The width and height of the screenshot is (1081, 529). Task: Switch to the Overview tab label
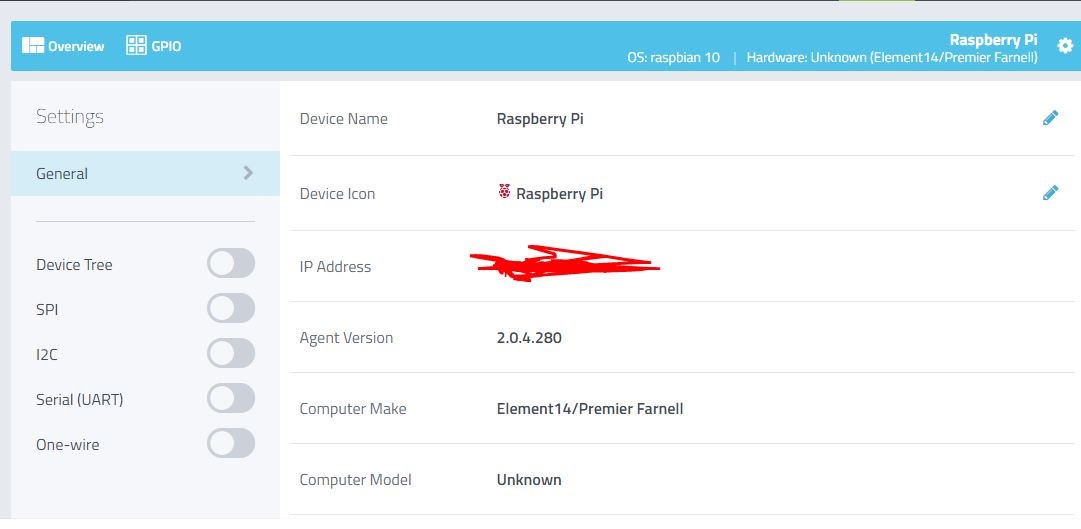(76, 46)
